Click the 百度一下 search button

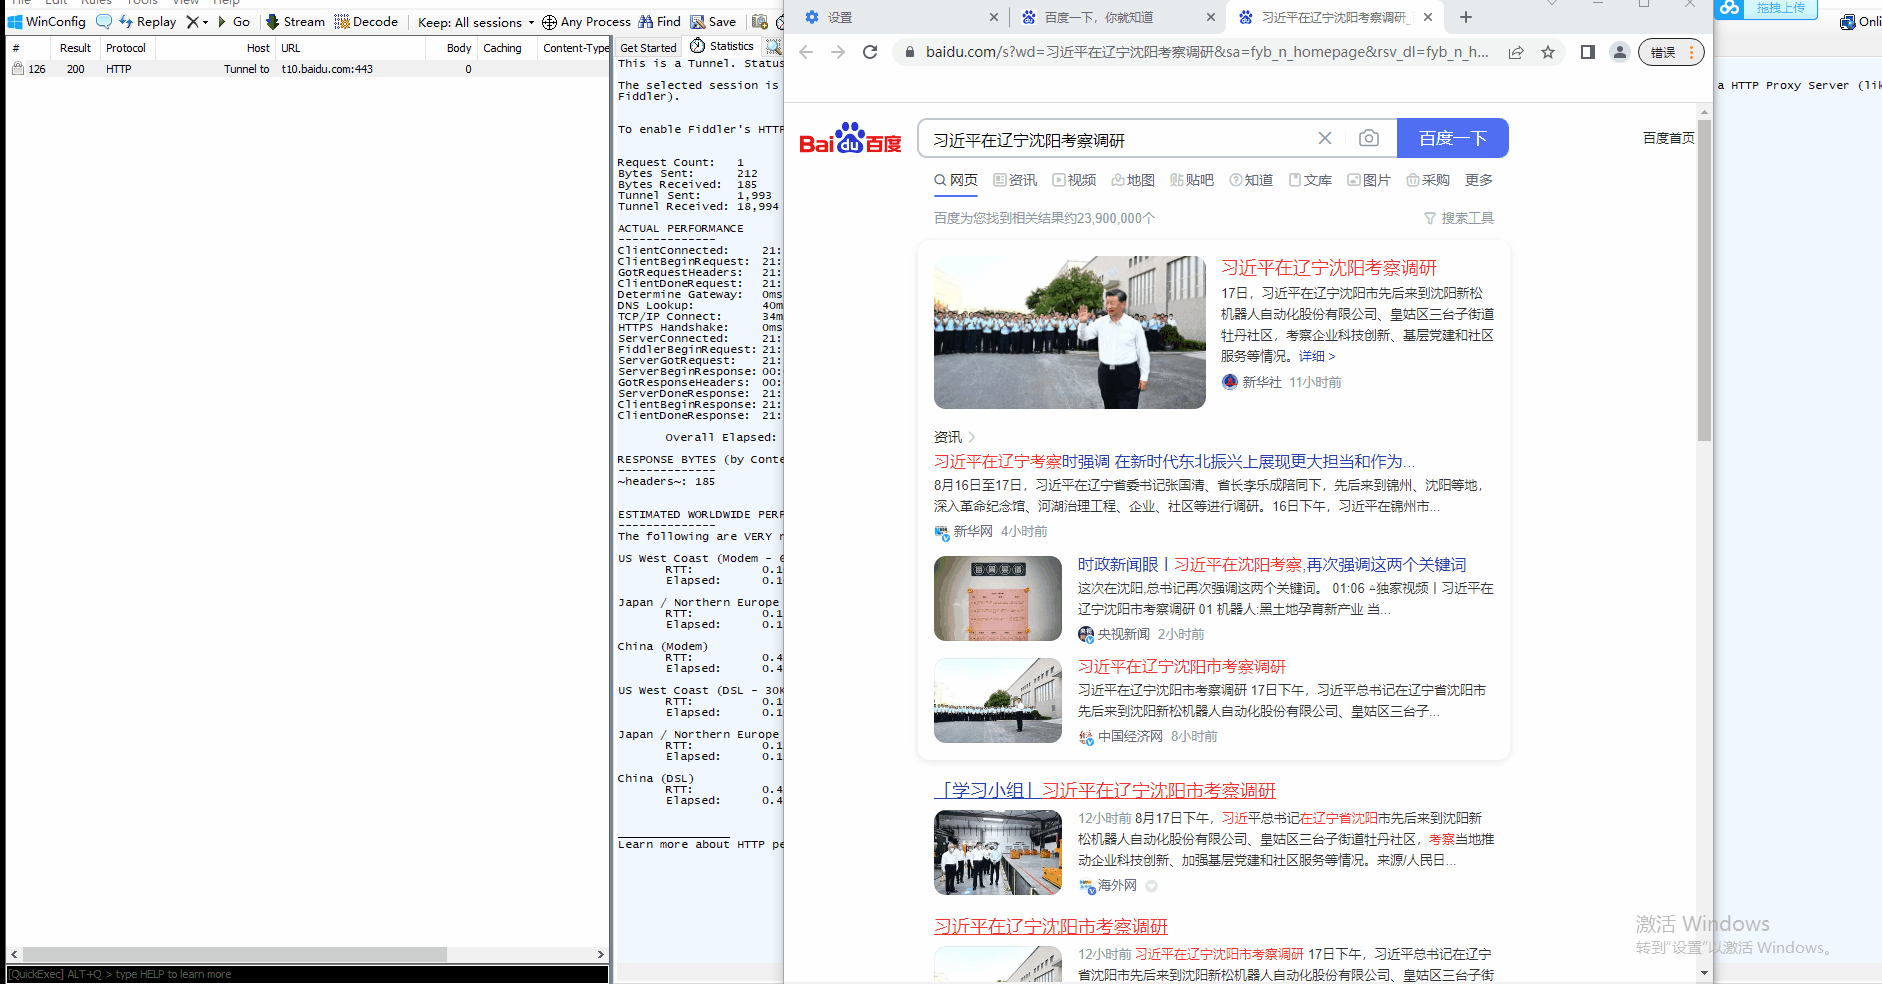pyautogui.click(x=1452, y=138)
